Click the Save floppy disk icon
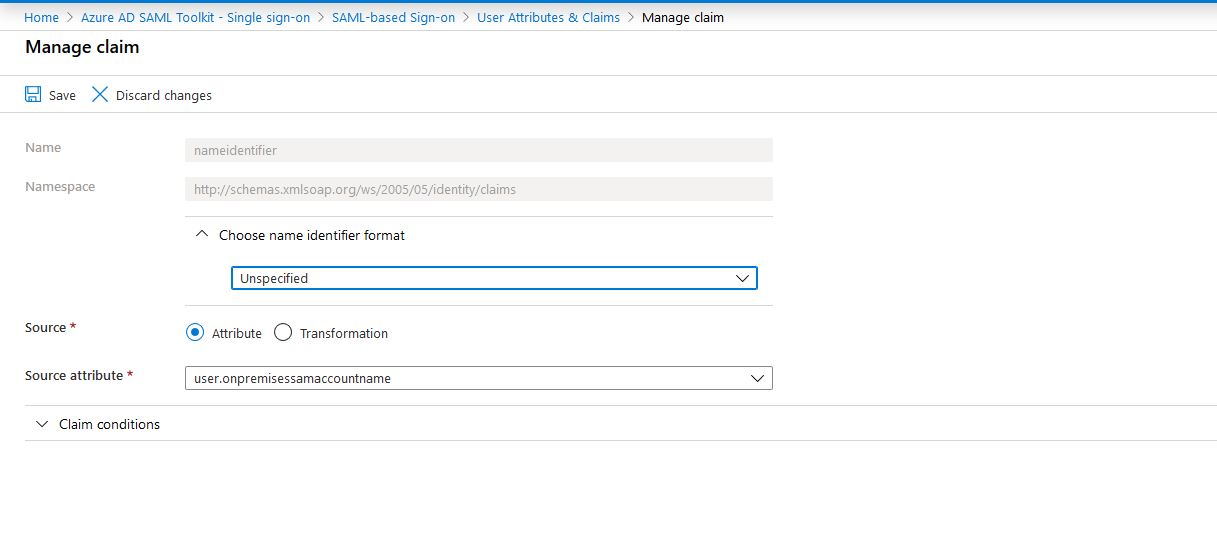1217x547 pixels. 33,95
